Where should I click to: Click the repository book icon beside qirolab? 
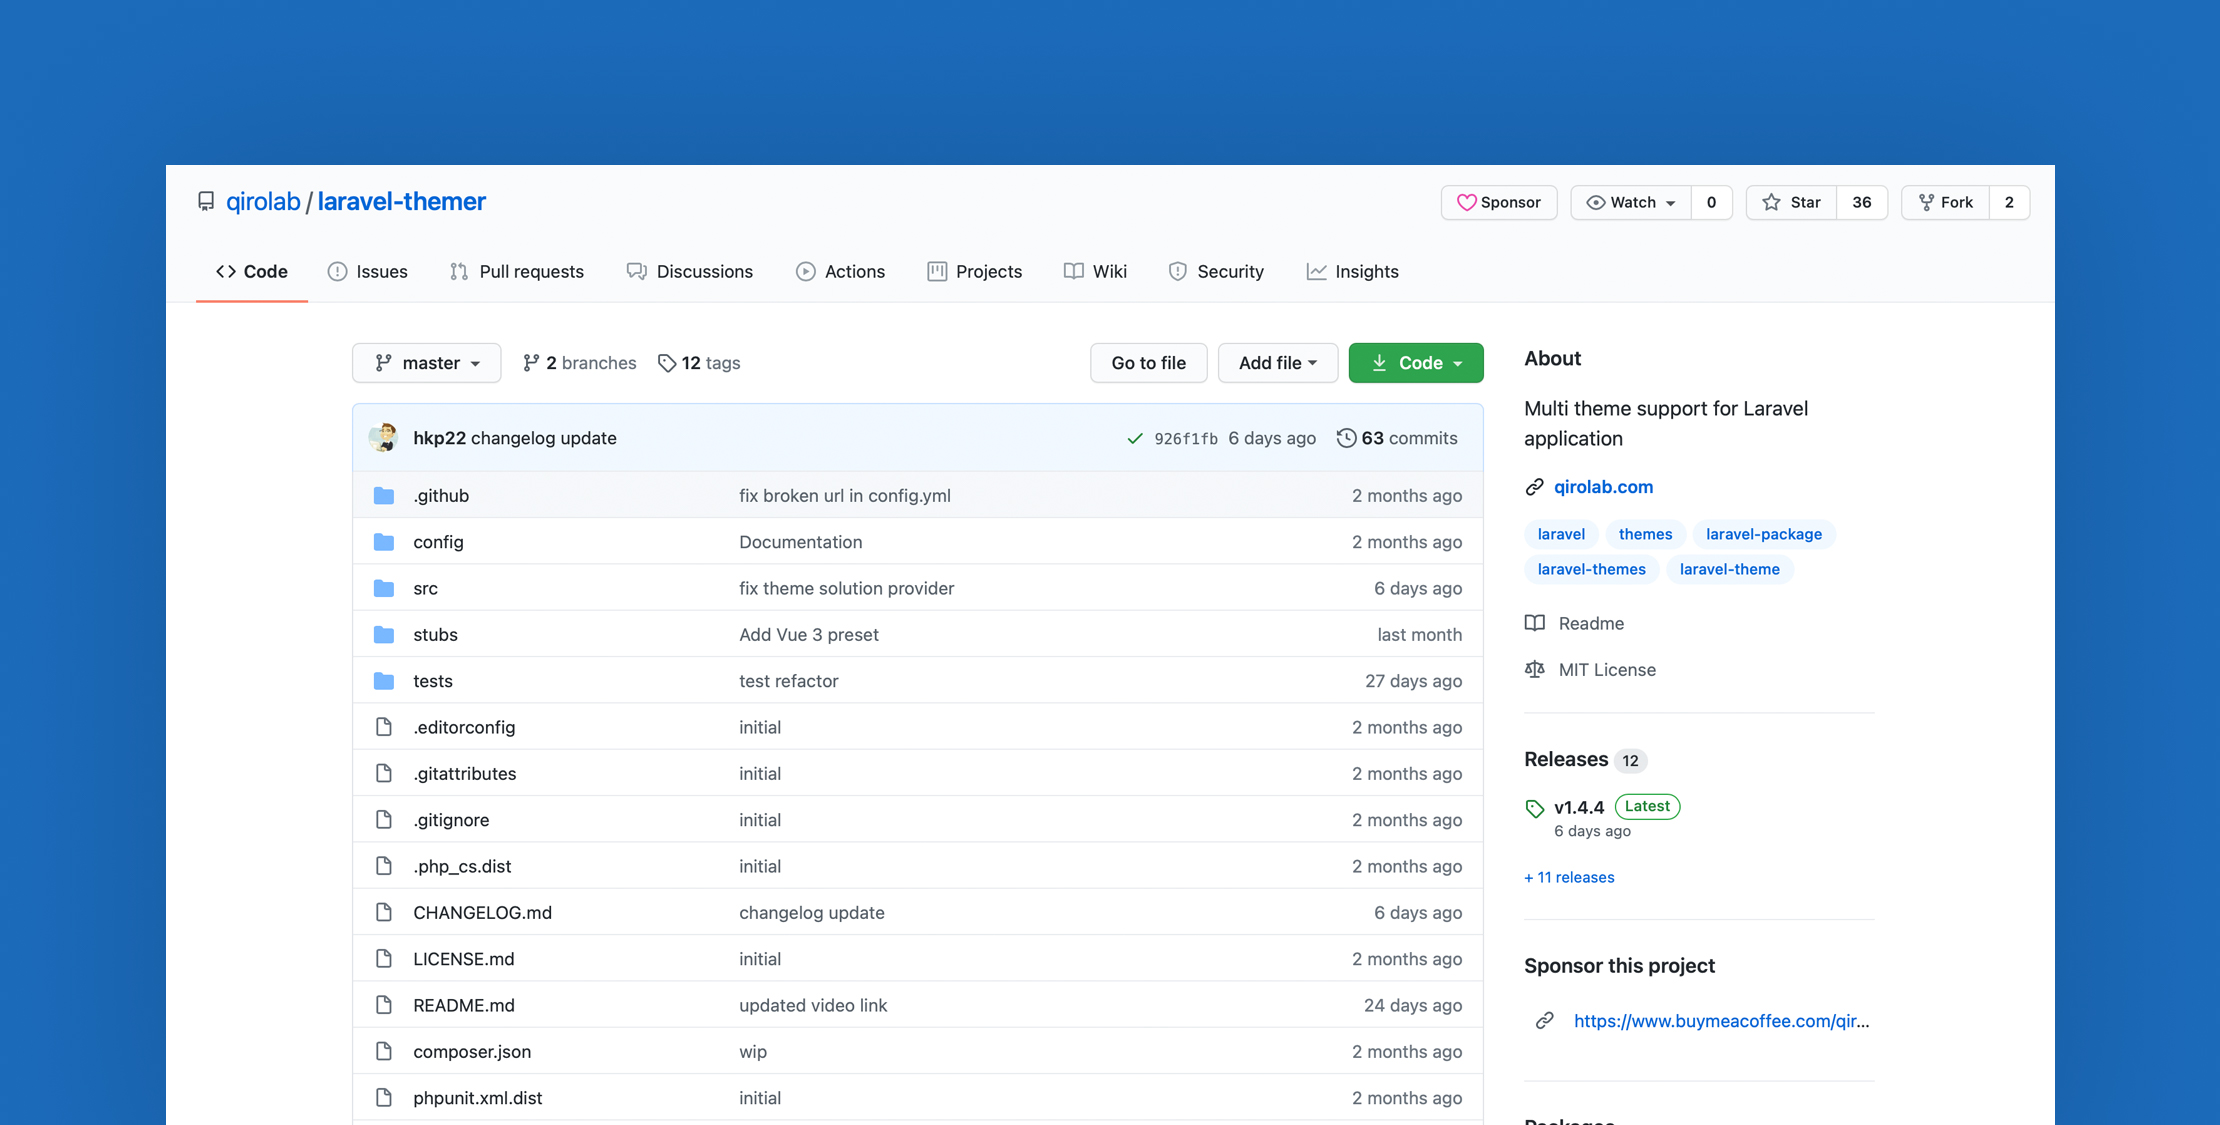(x=206, y=202)
